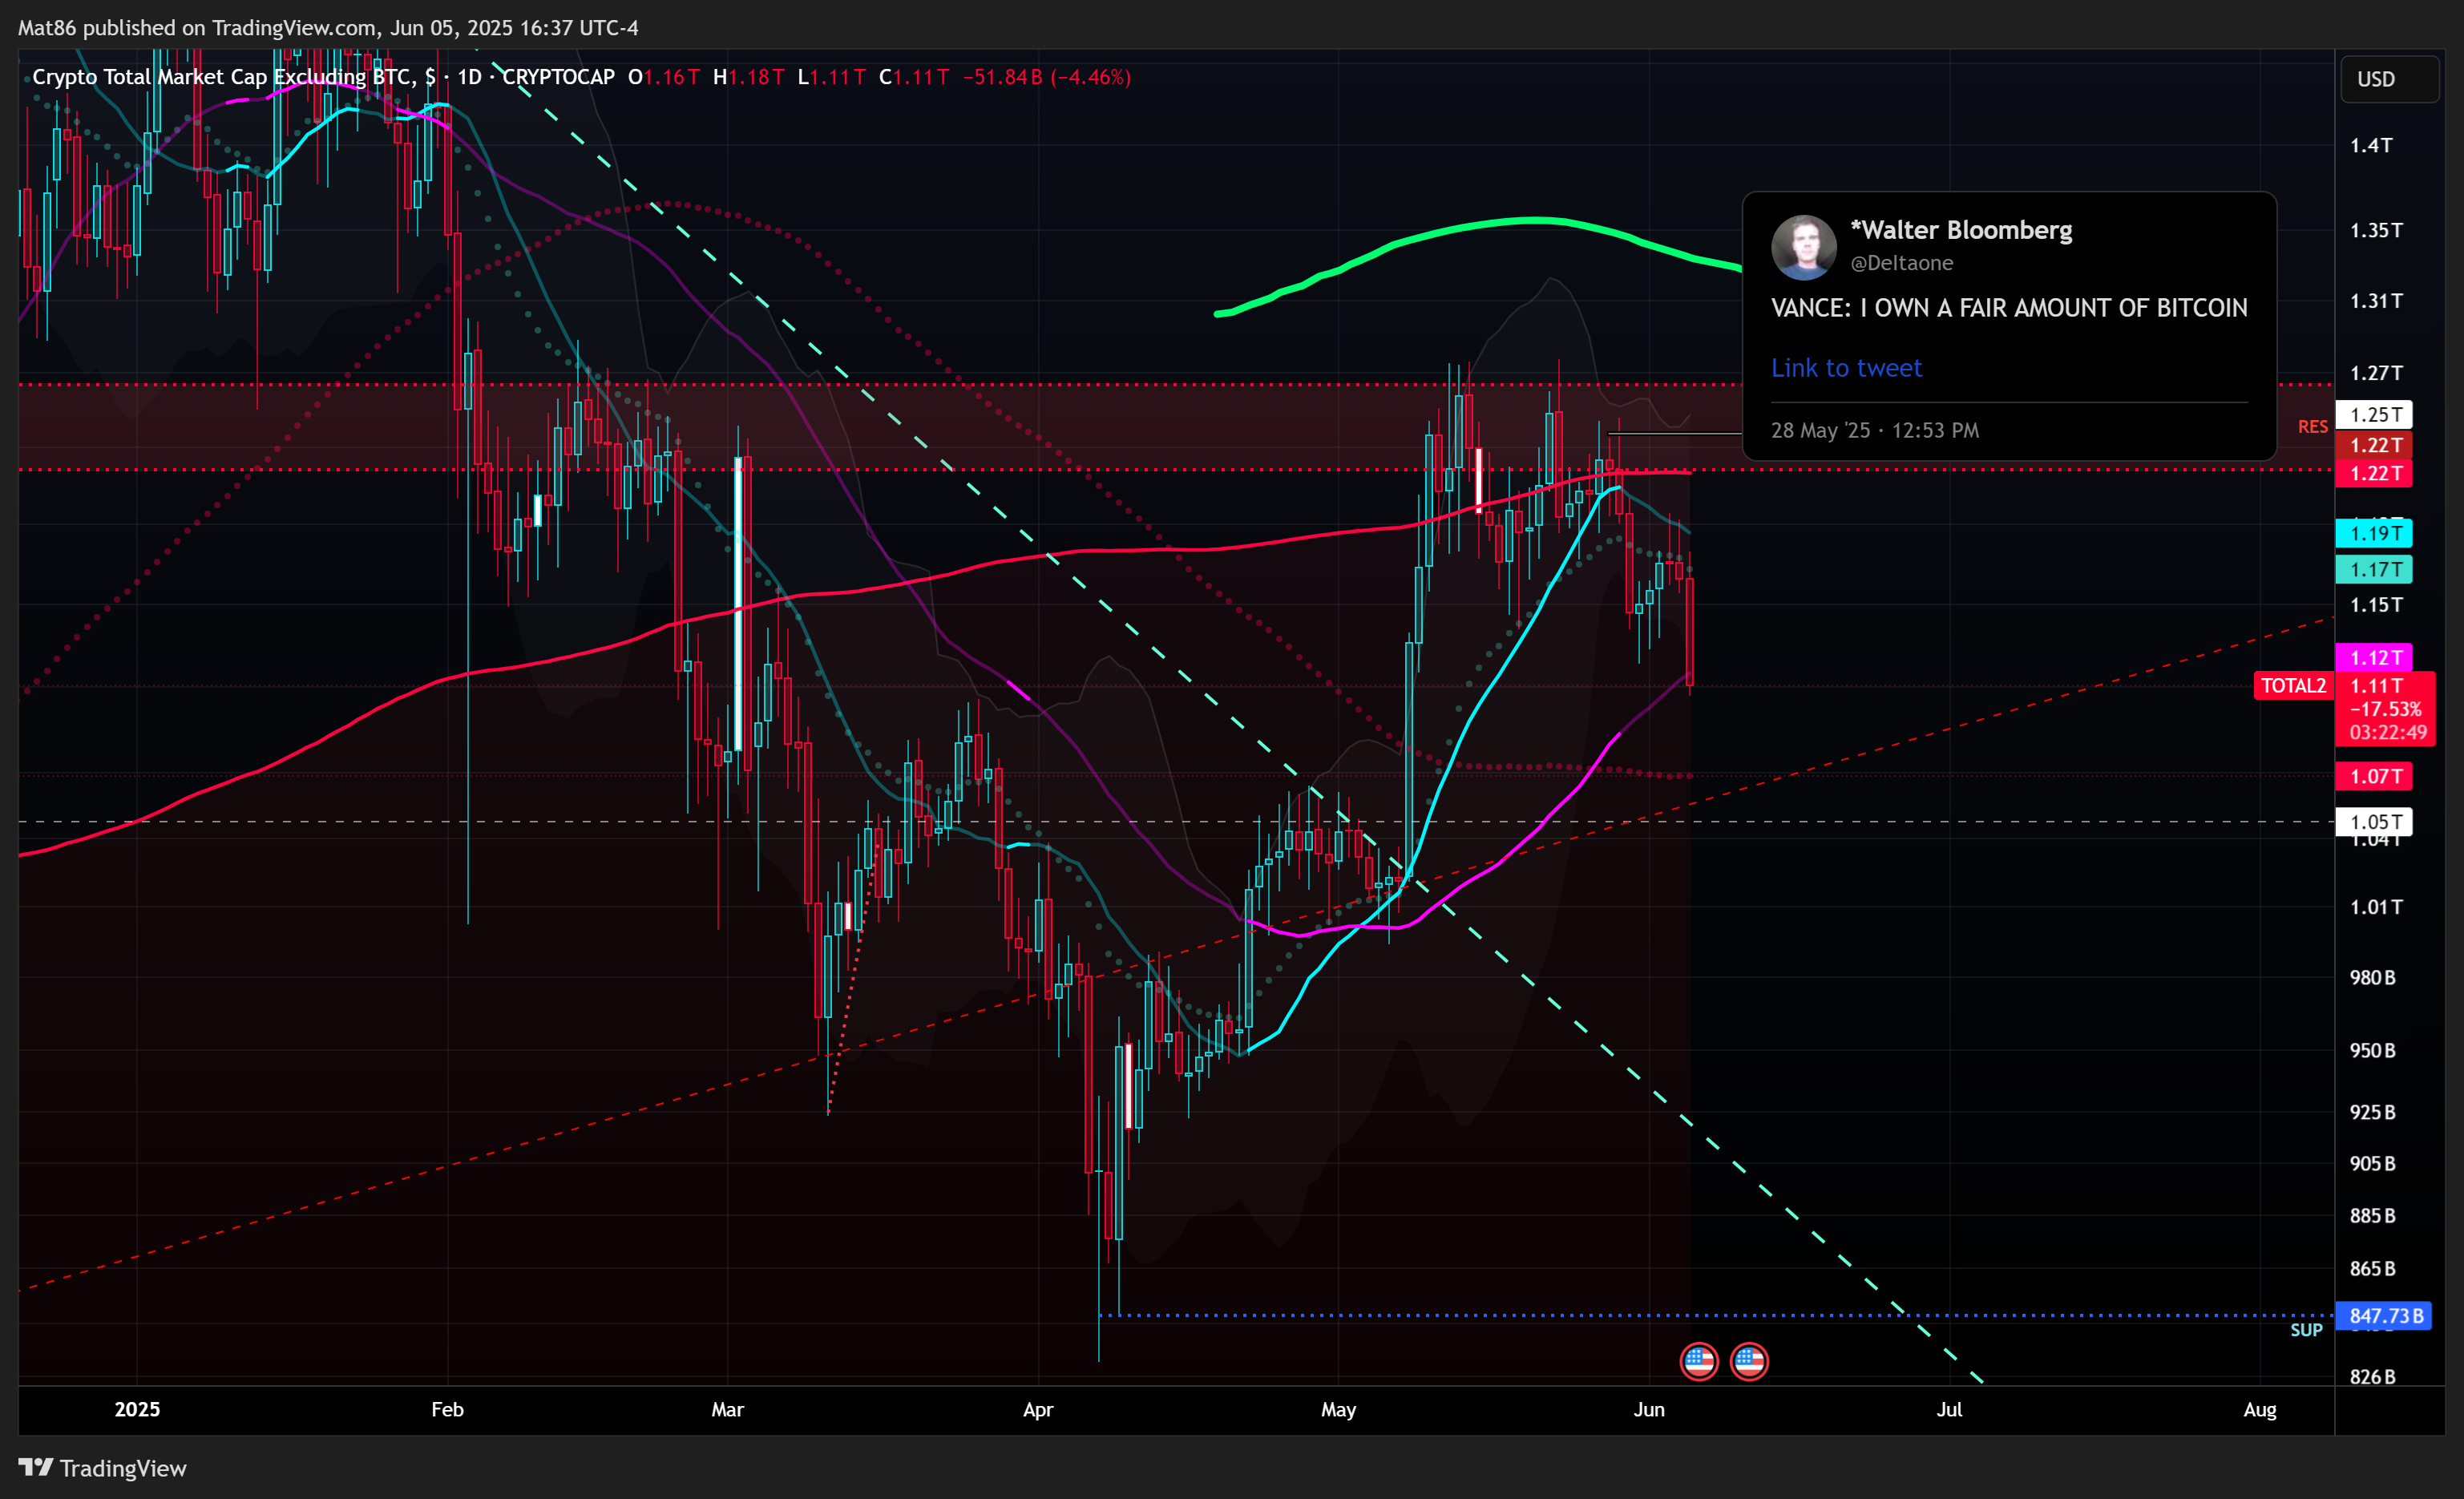Click the Aug label on the time axis
Screen dimensions: 2464x1499
[x=2260, y=1409]
